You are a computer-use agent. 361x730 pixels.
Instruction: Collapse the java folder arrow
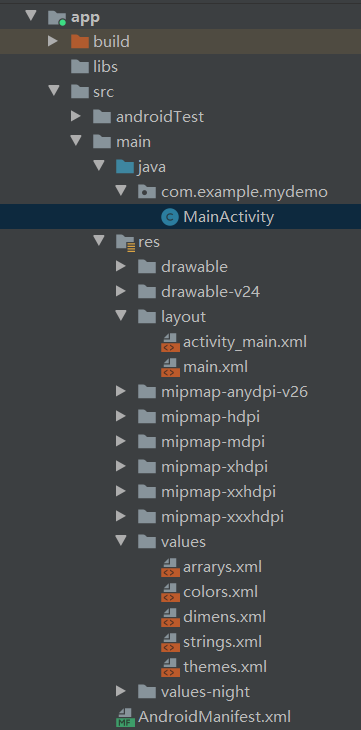click(98, 166)
